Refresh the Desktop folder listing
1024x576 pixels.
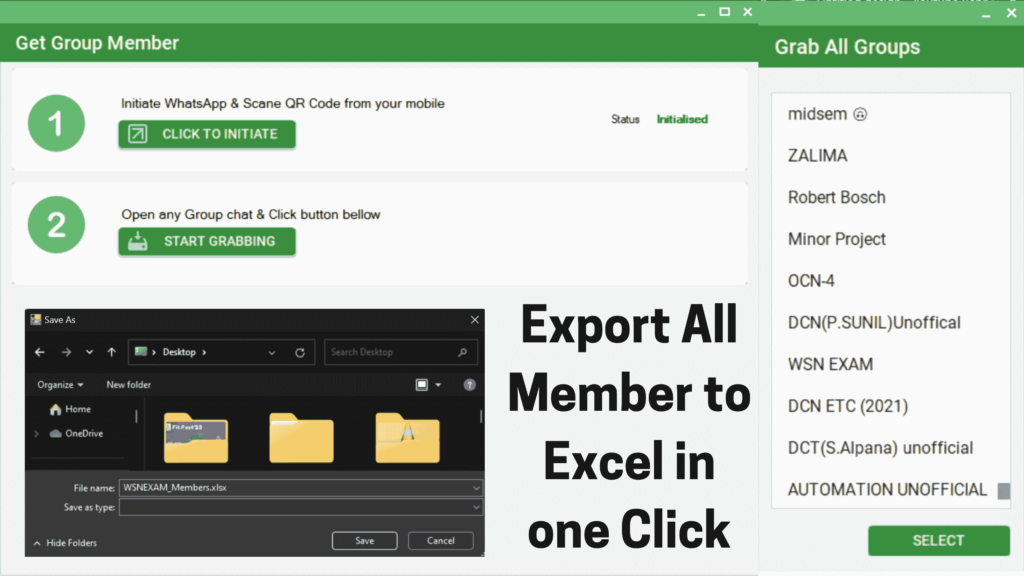coord(300,352)
